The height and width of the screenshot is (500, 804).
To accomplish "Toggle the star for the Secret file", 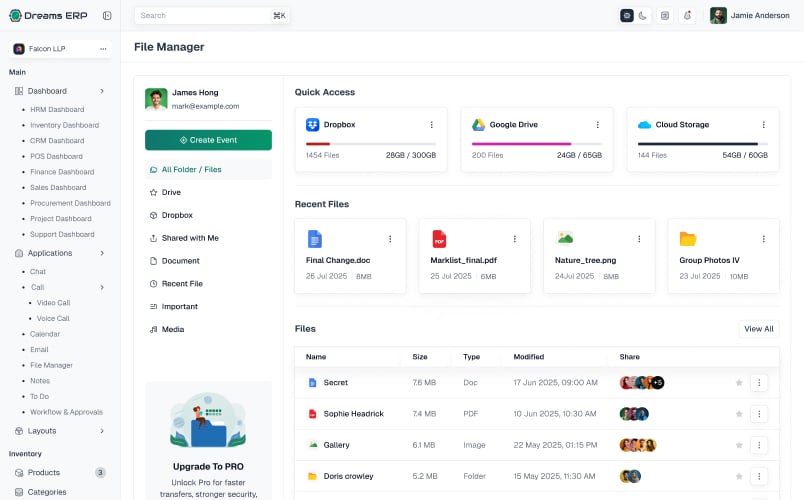I will pos(739,383).
